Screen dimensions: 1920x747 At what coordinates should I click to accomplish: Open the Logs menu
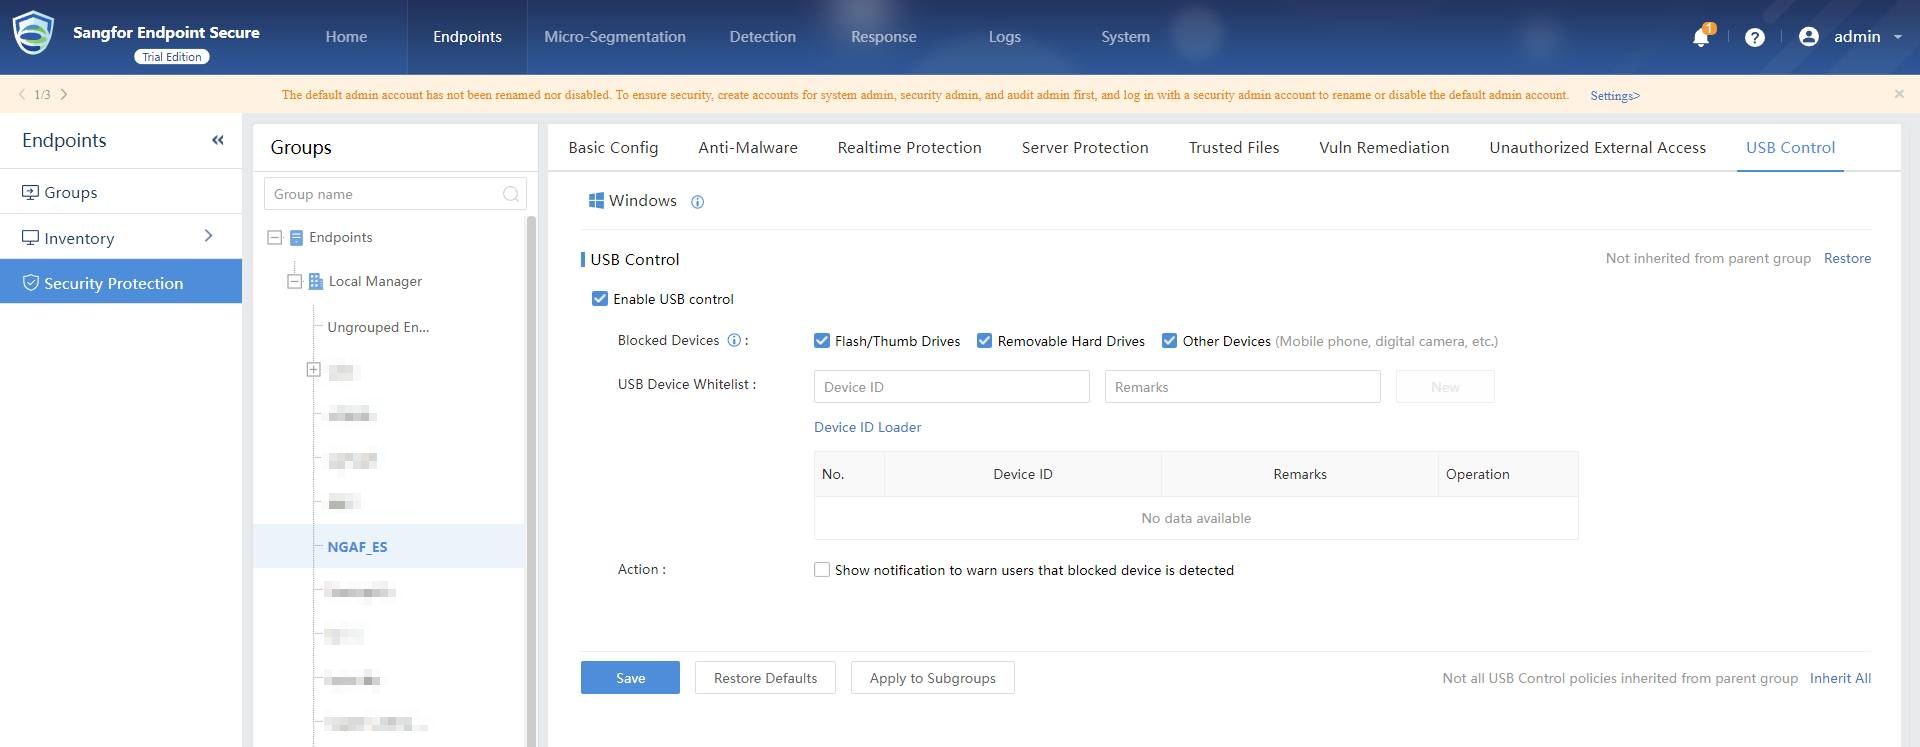pyautogui.click(x=1005, y=37)
